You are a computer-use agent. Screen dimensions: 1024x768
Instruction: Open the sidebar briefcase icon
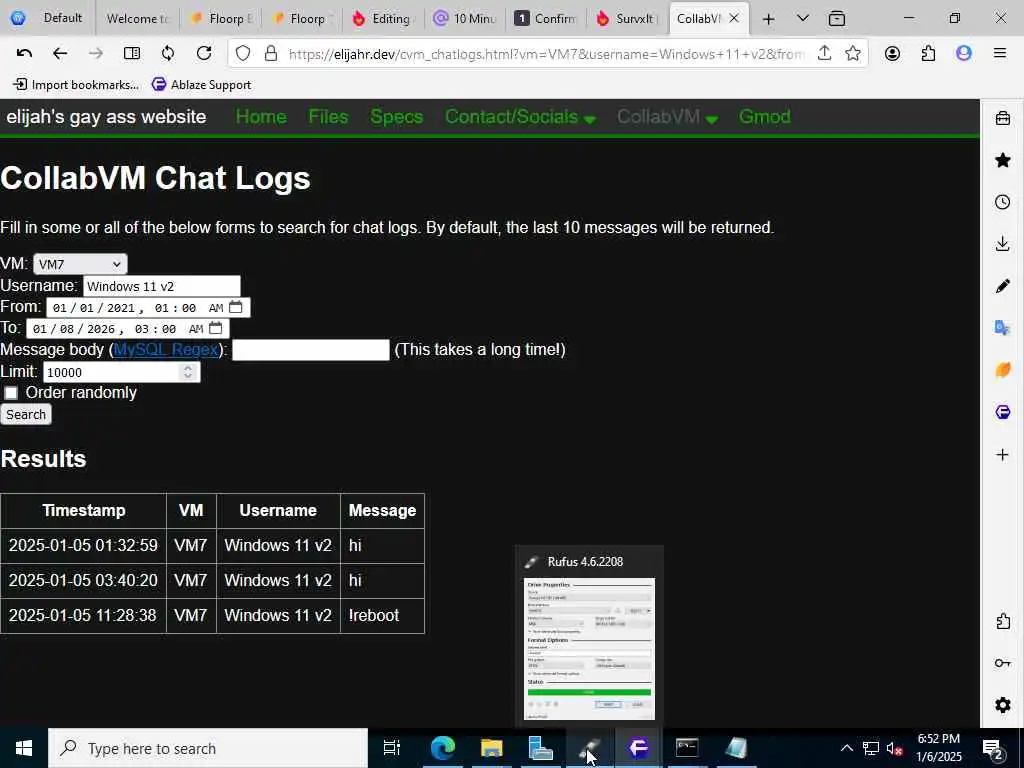tap(1002, 118)
